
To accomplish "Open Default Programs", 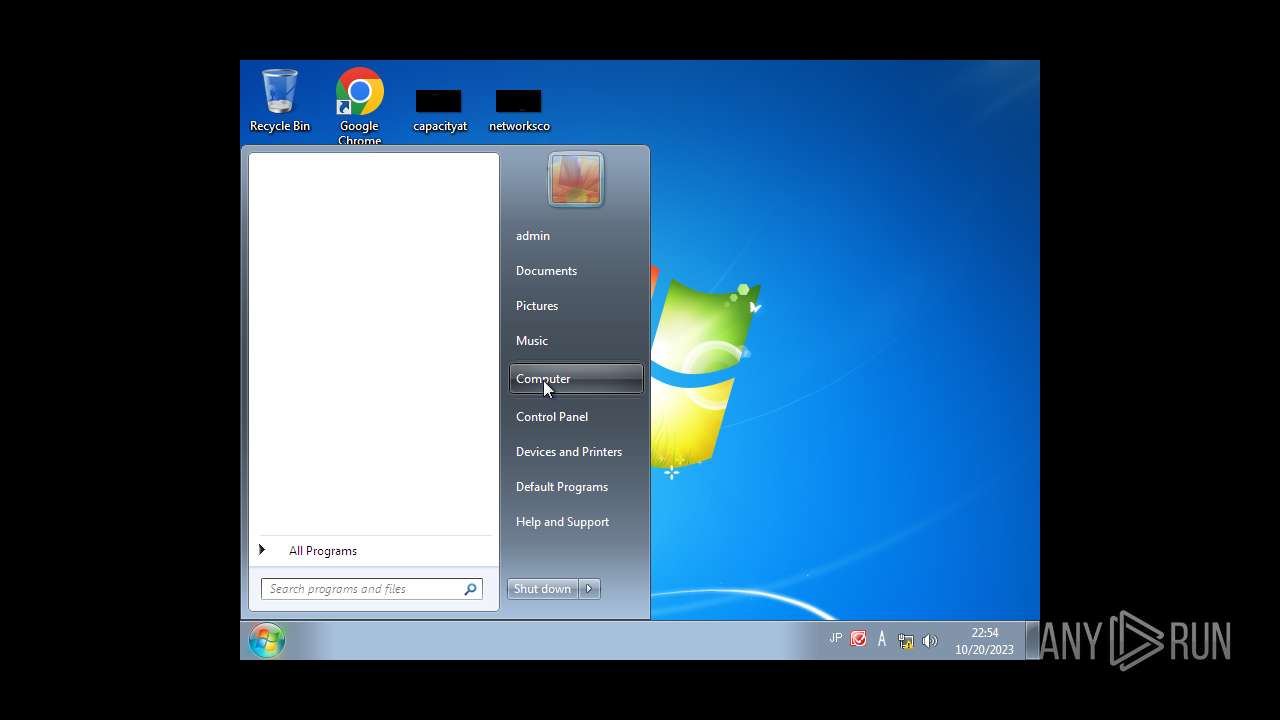I will (575, 487).
